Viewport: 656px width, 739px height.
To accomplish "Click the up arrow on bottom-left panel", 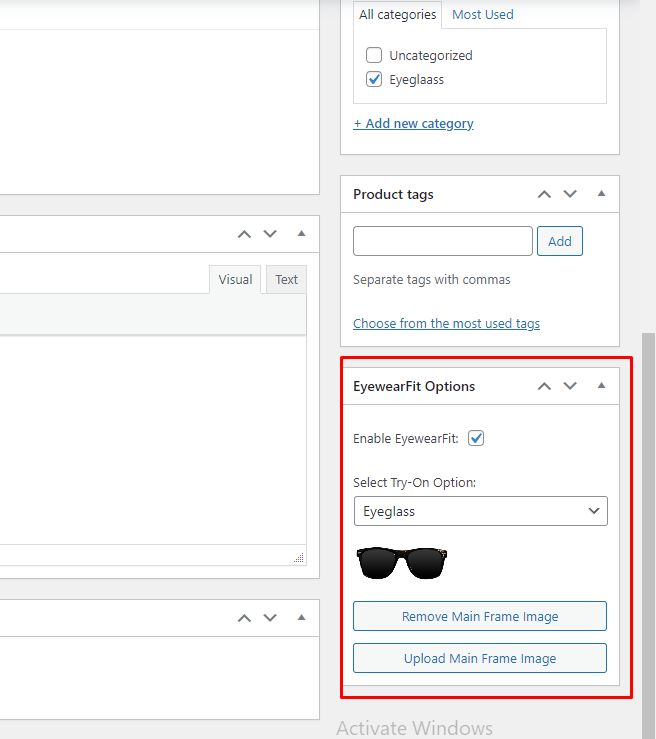I will (244, 618).
